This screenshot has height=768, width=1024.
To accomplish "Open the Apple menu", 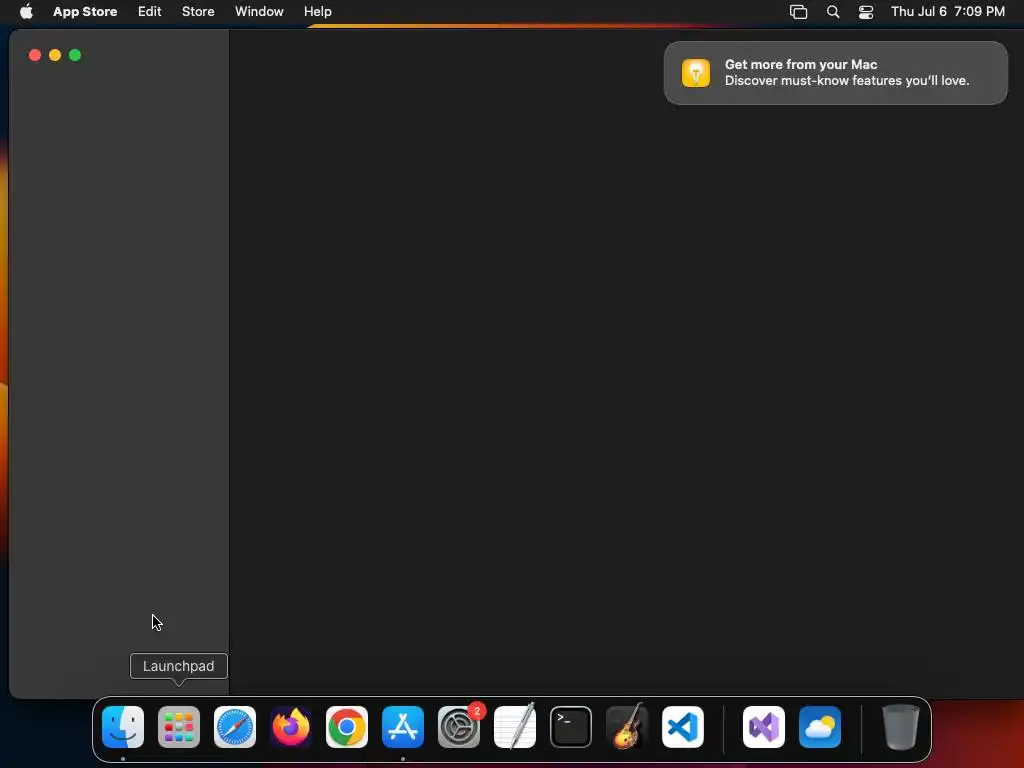I will (x=26, y=11).
